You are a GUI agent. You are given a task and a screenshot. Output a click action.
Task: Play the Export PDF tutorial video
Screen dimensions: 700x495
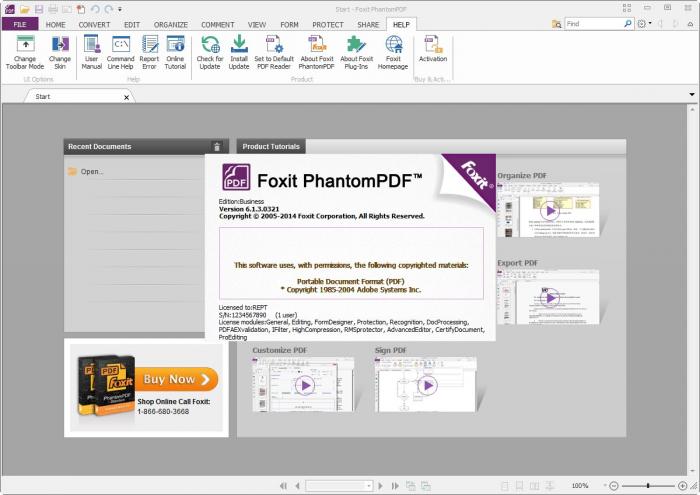(x=550, y=298)
